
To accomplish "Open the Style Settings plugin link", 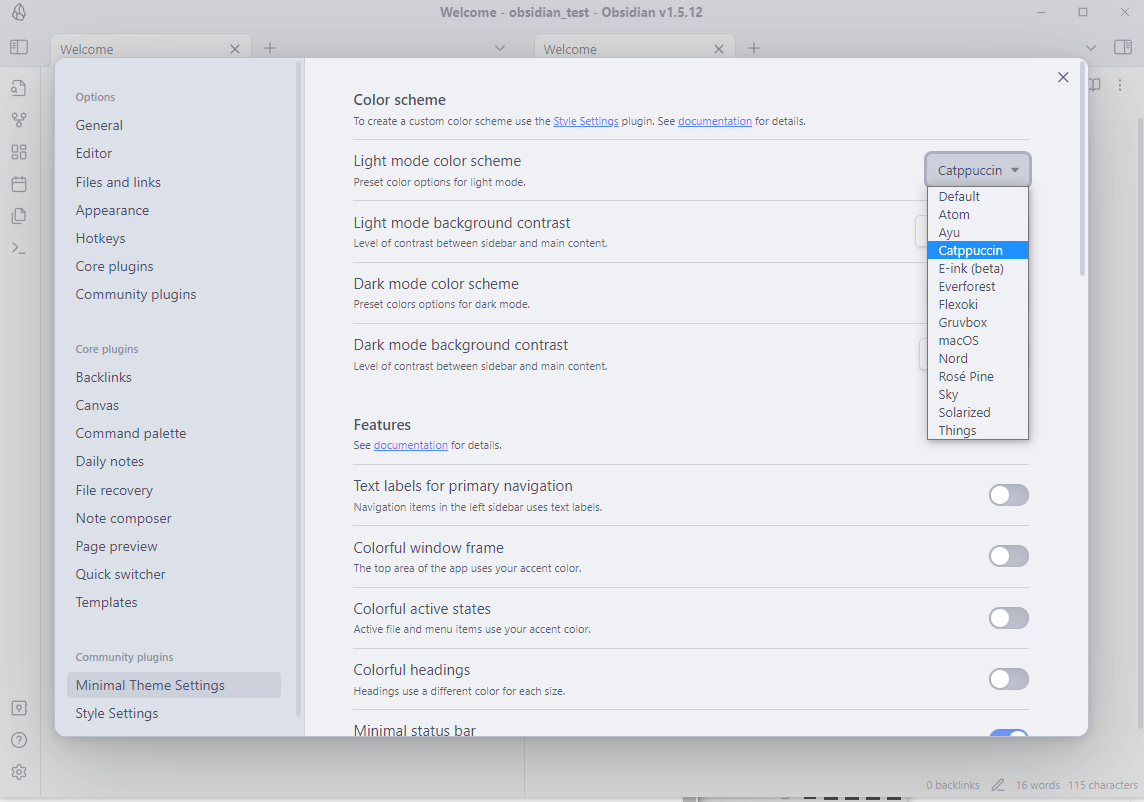I will click(586, 121).
